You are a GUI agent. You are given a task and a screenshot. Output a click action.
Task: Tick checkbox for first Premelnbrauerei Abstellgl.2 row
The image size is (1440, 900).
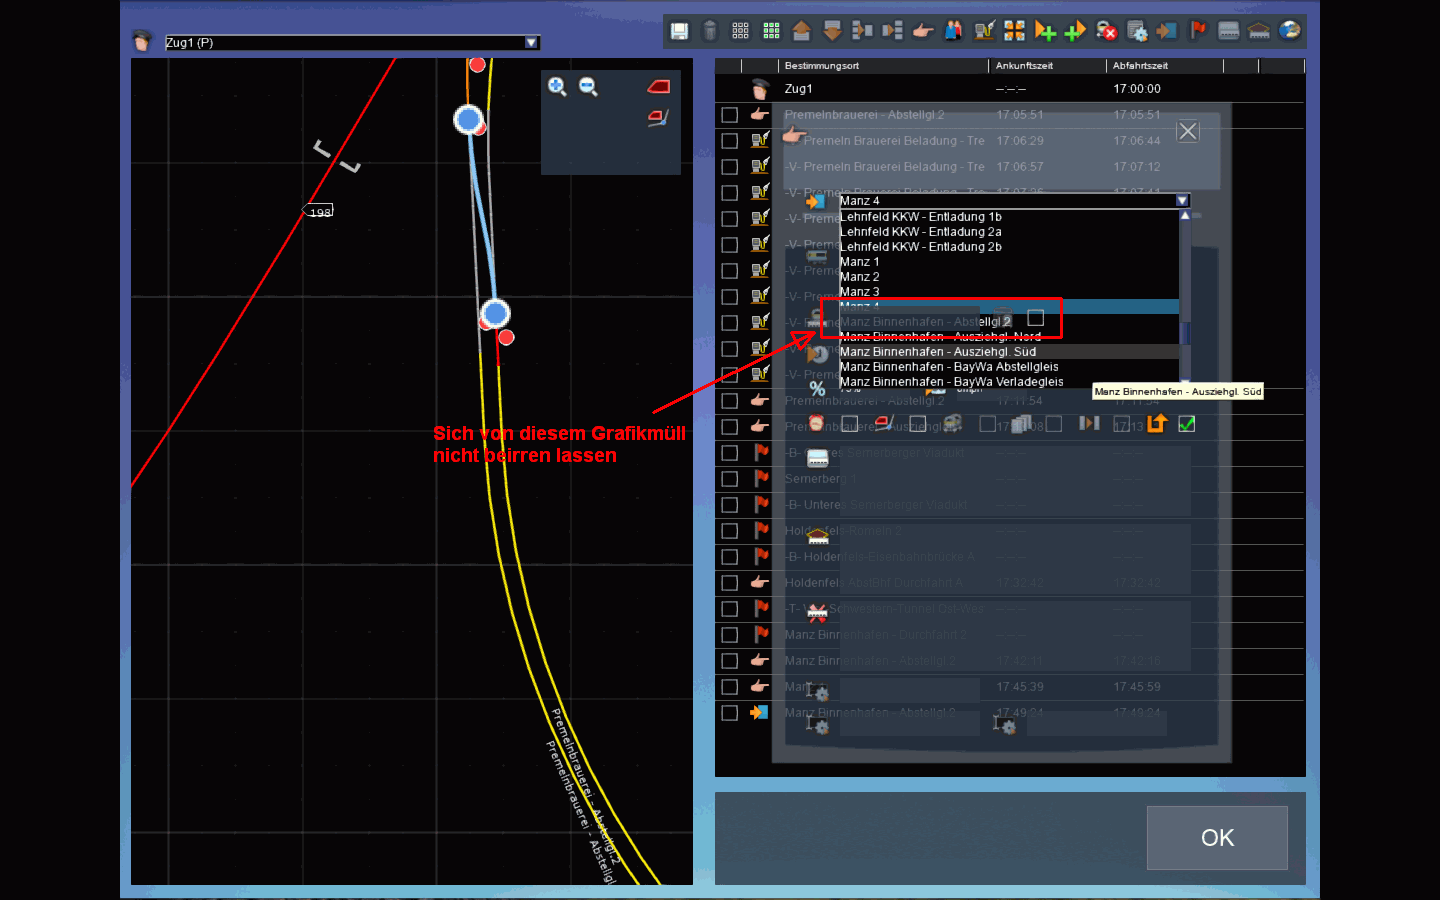point(730,115)
